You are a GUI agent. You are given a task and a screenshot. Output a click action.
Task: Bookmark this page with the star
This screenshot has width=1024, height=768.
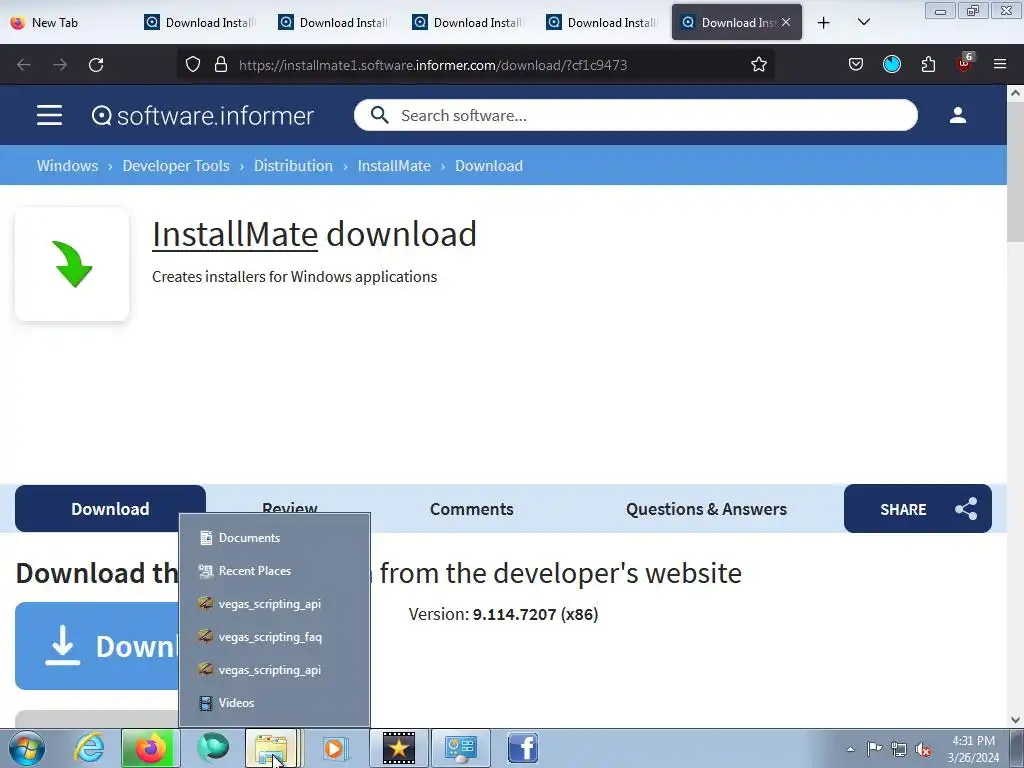click(758, 65)
